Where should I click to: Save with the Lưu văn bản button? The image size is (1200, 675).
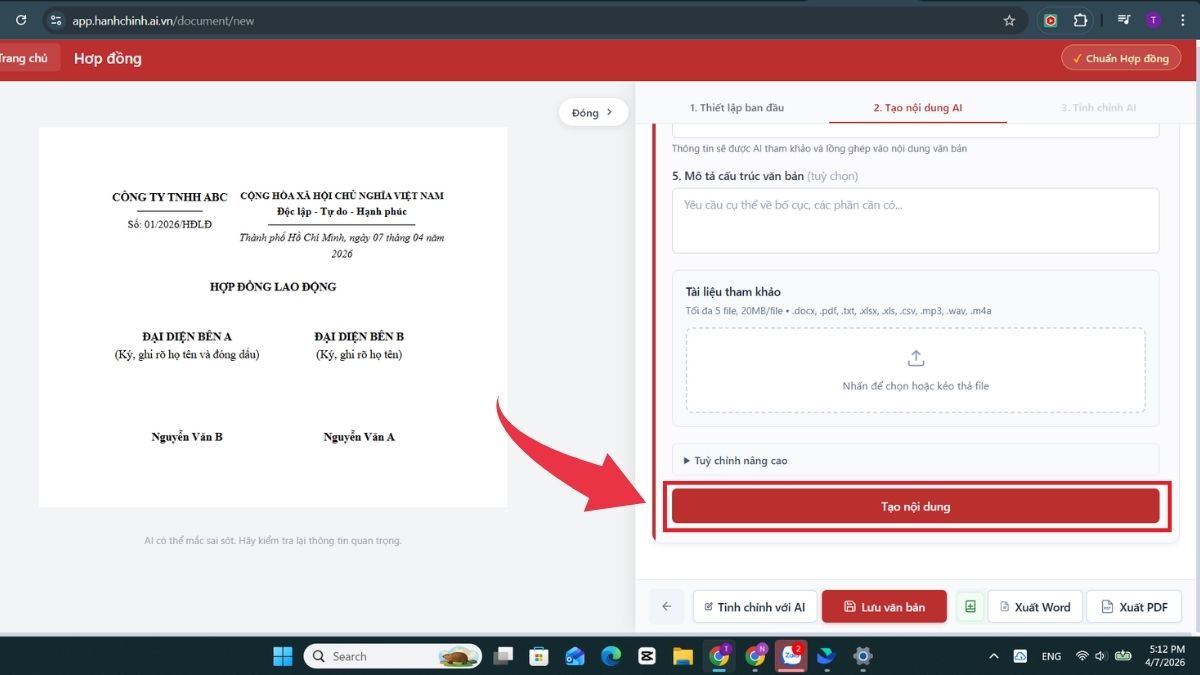pyautogui.click(x=884, y=606)
